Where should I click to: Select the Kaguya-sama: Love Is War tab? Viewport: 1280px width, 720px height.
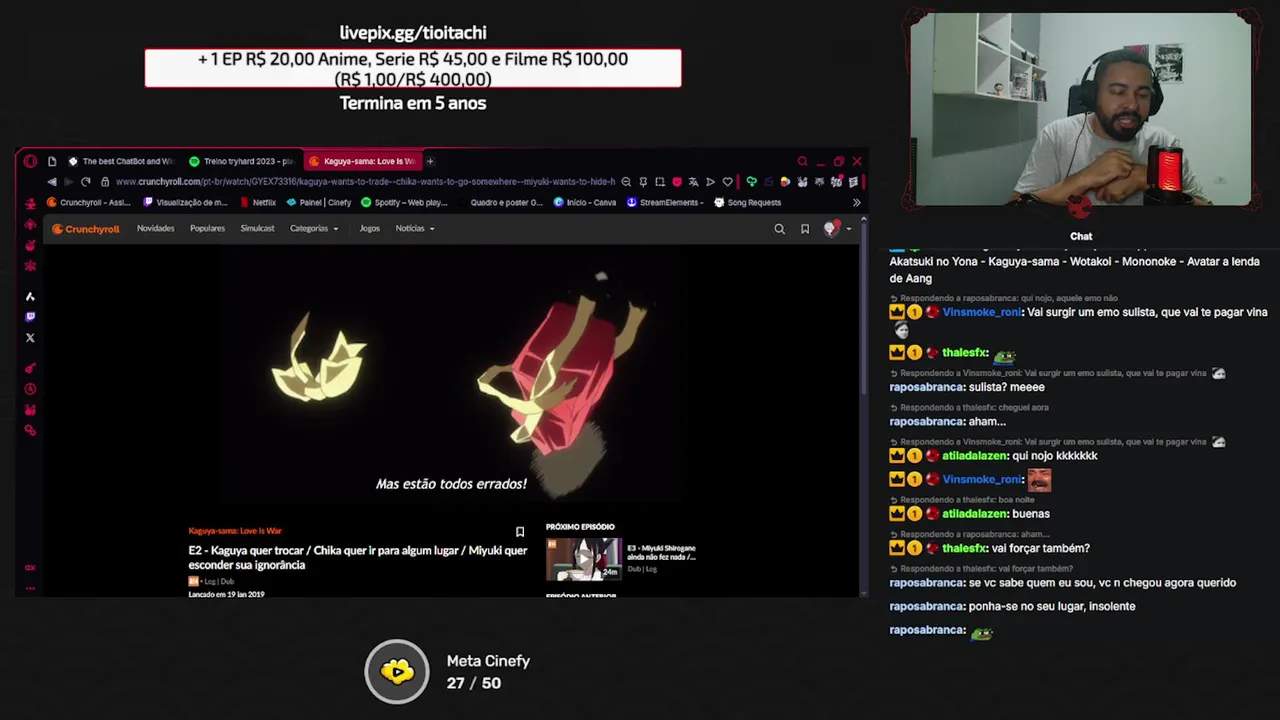point(362,161)
